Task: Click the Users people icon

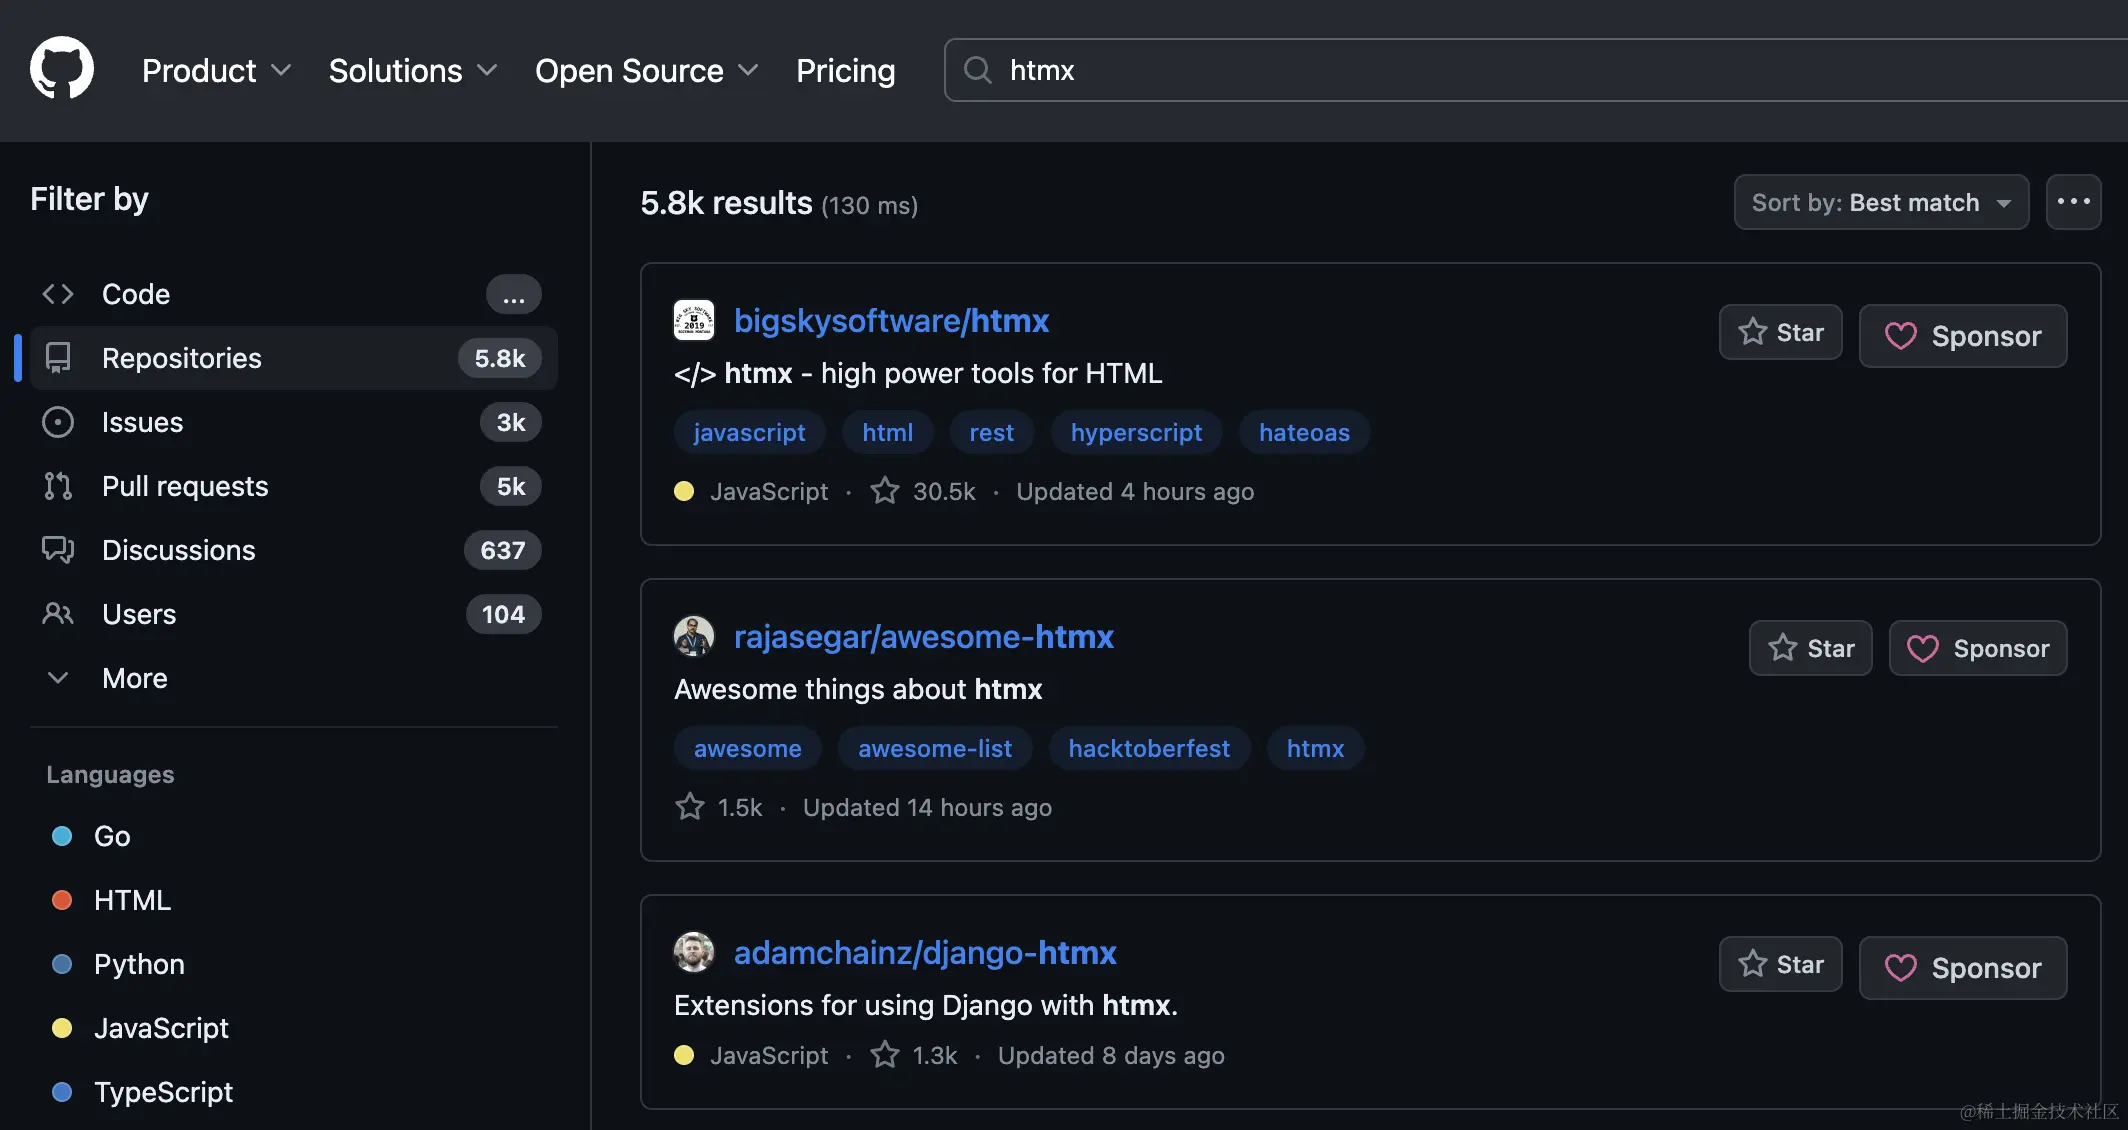Action: (x=58, y=614)
